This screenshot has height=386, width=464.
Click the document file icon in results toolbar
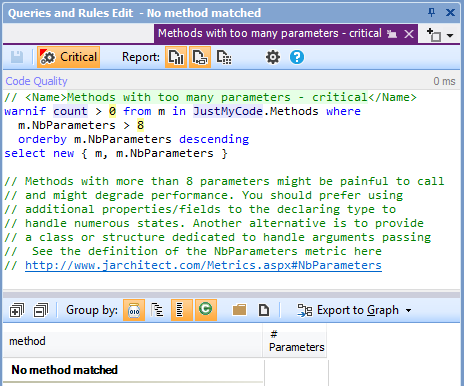[x=264, y=310]
